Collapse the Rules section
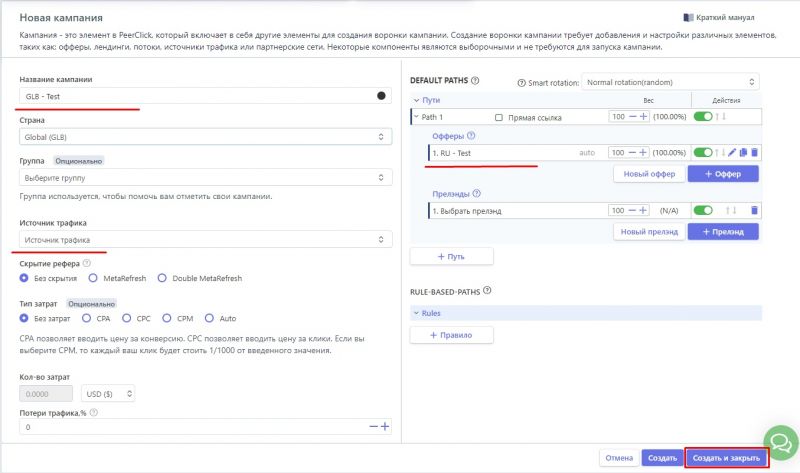800x473 pixels. [416, 313]
